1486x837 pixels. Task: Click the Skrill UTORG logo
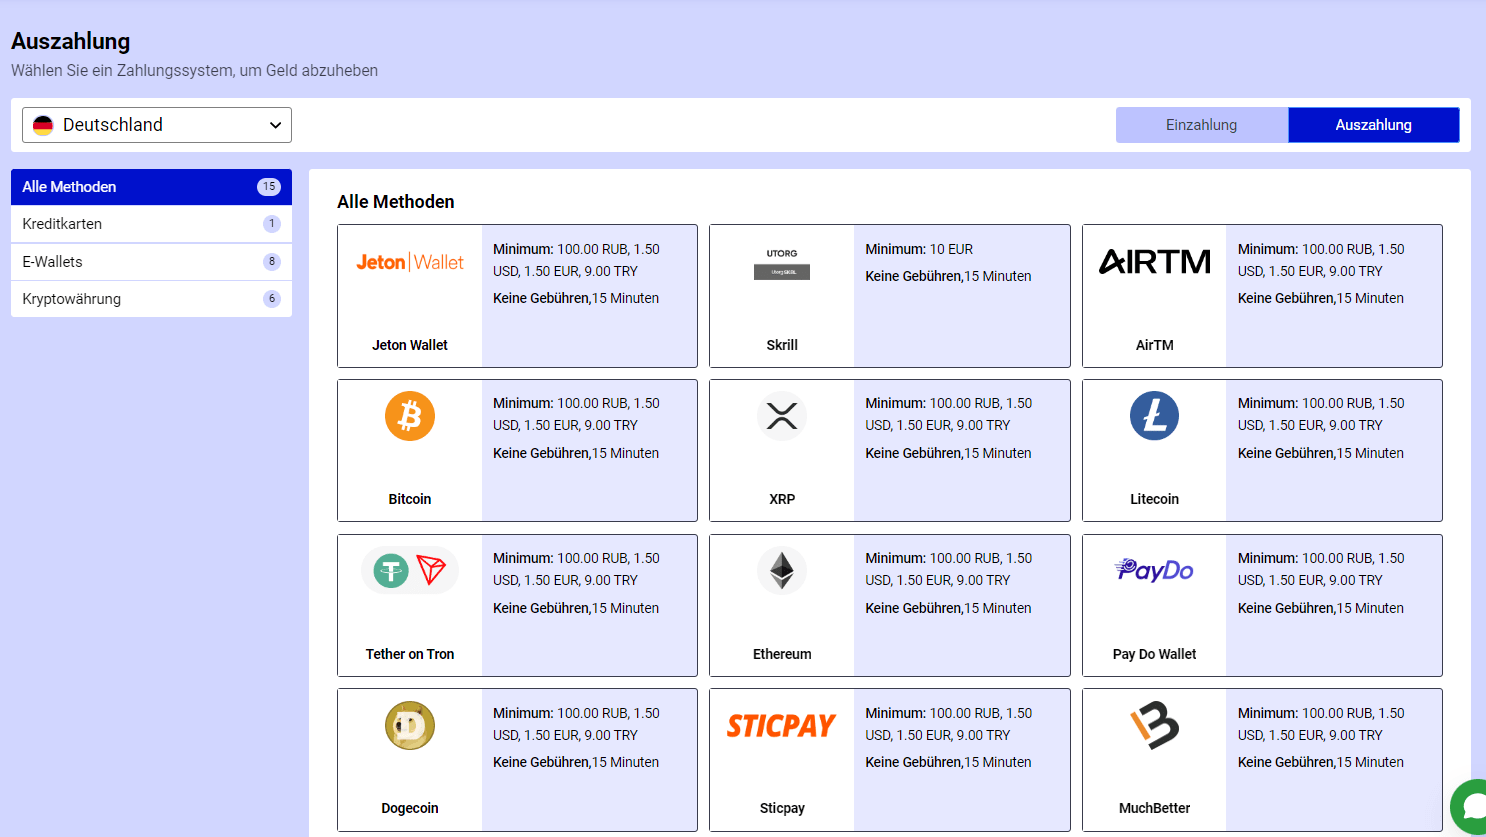[782, 264]
